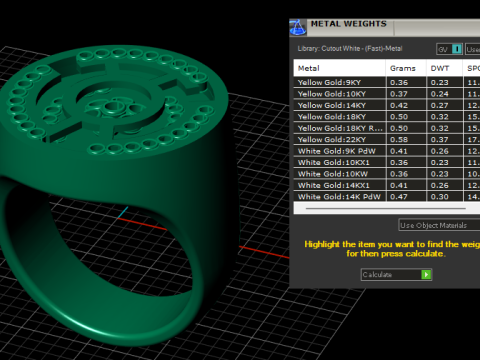Screen dimensions: 480x360
Task: Click the 0.47 grams value for 14K PdW
Action: pos(399,197)
